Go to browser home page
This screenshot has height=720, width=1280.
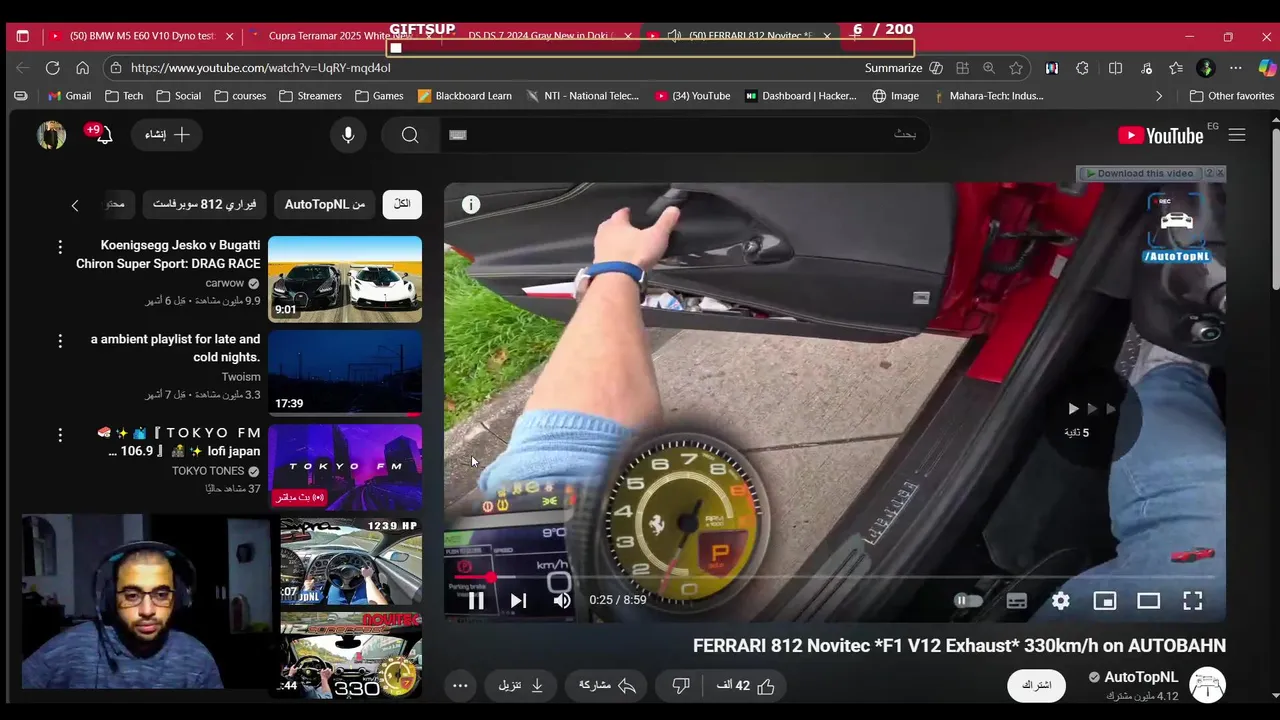82,68
